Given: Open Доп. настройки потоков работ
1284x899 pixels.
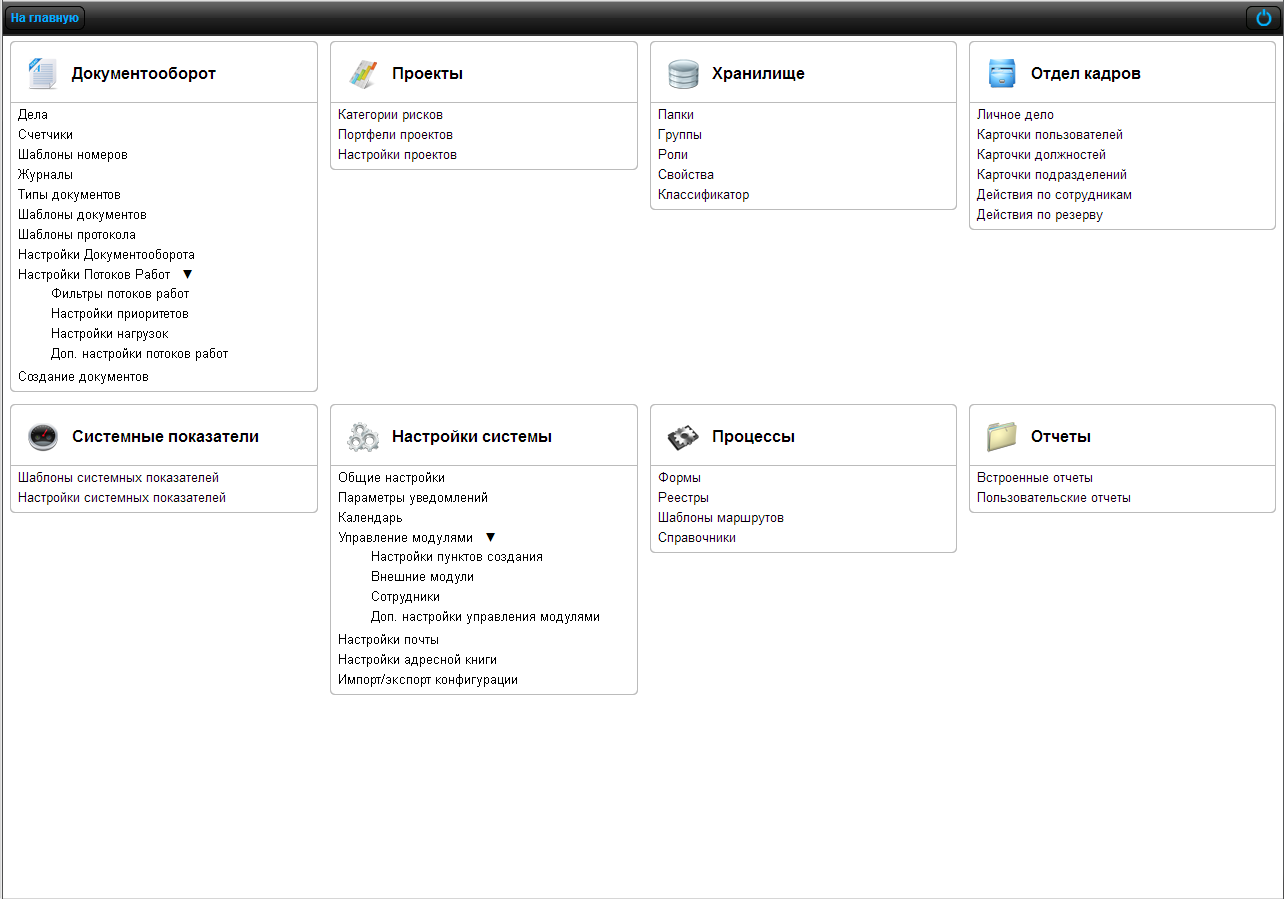Looking at the screenshot, I should pos(139,354).
